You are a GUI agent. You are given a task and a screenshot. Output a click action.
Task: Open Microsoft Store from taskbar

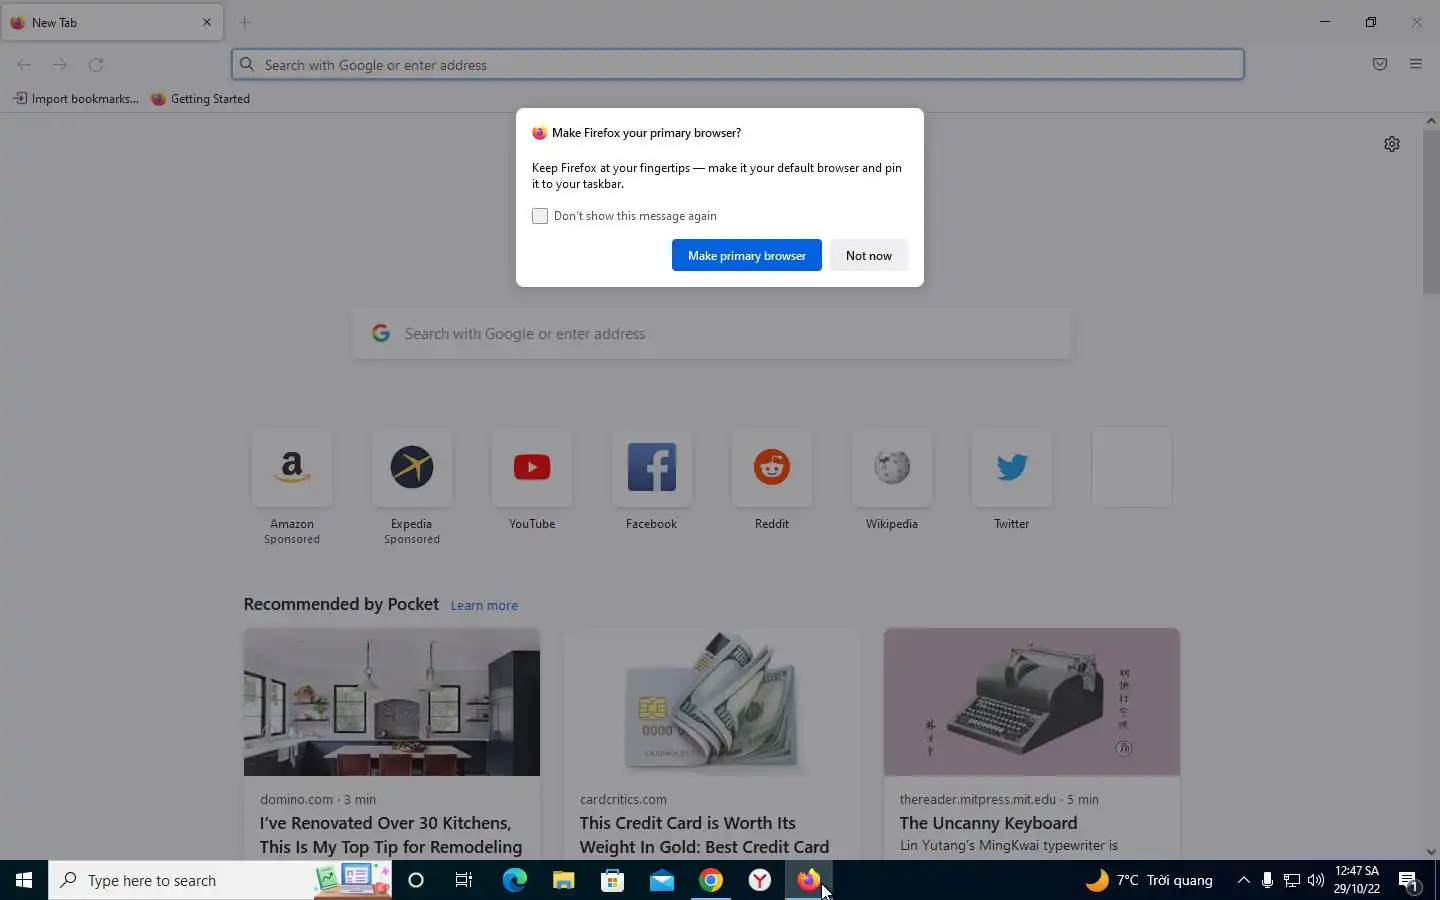pos(612,880)
